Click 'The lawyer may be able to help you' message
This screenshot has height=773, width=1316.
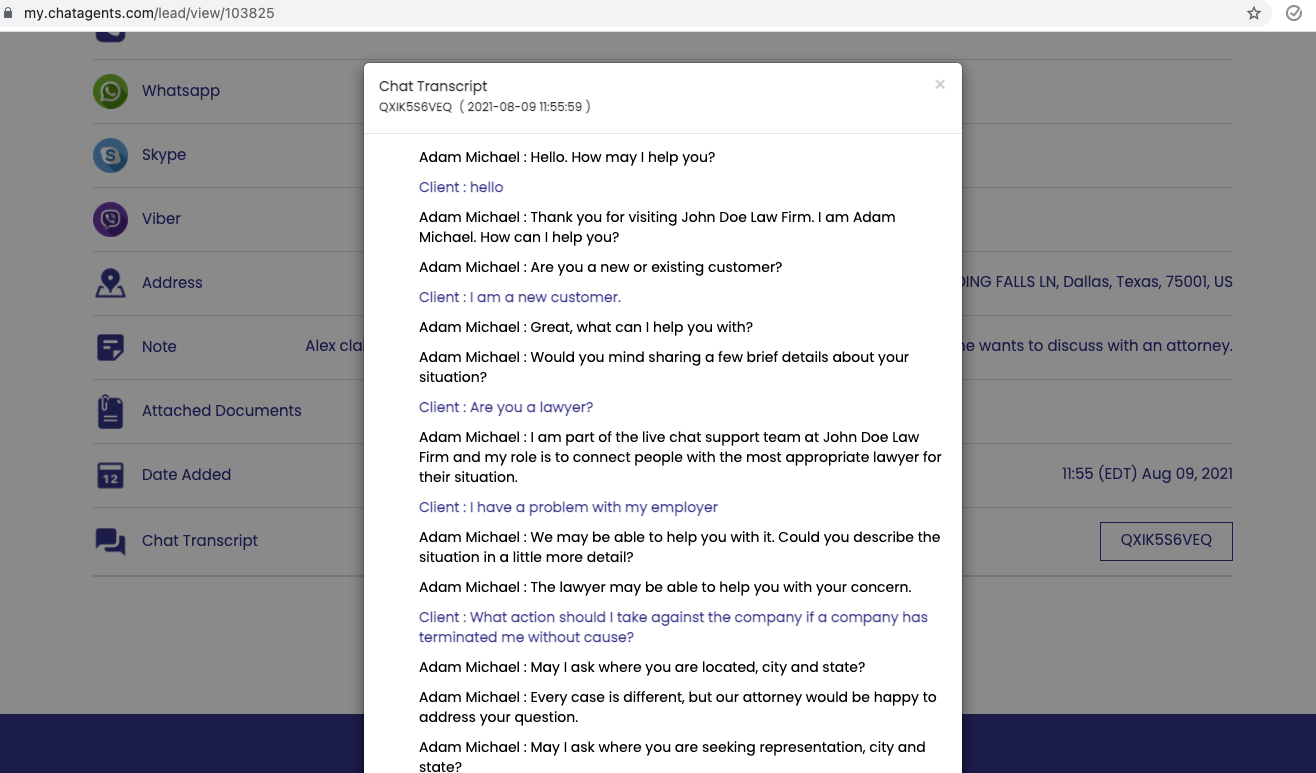tap(665, 587)
